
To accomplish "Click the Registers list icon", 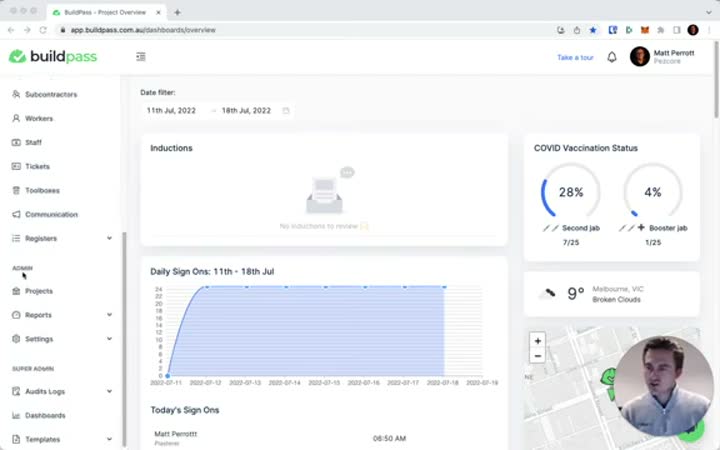I will click(16, 238).
